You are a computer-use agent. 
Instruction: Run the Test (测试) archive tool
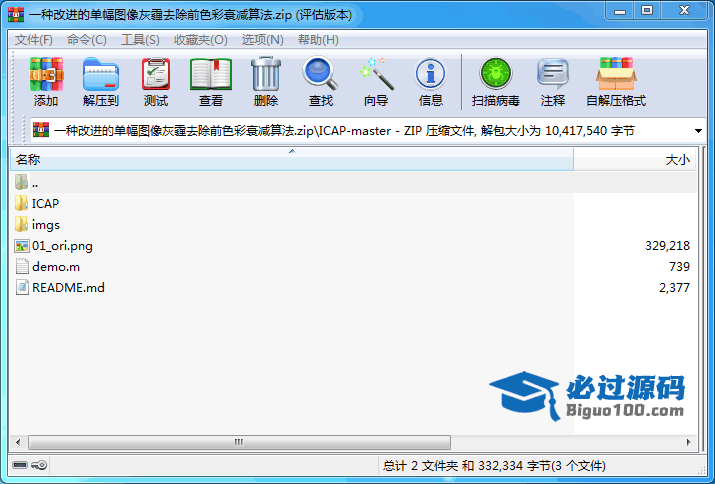pos(156,74)
